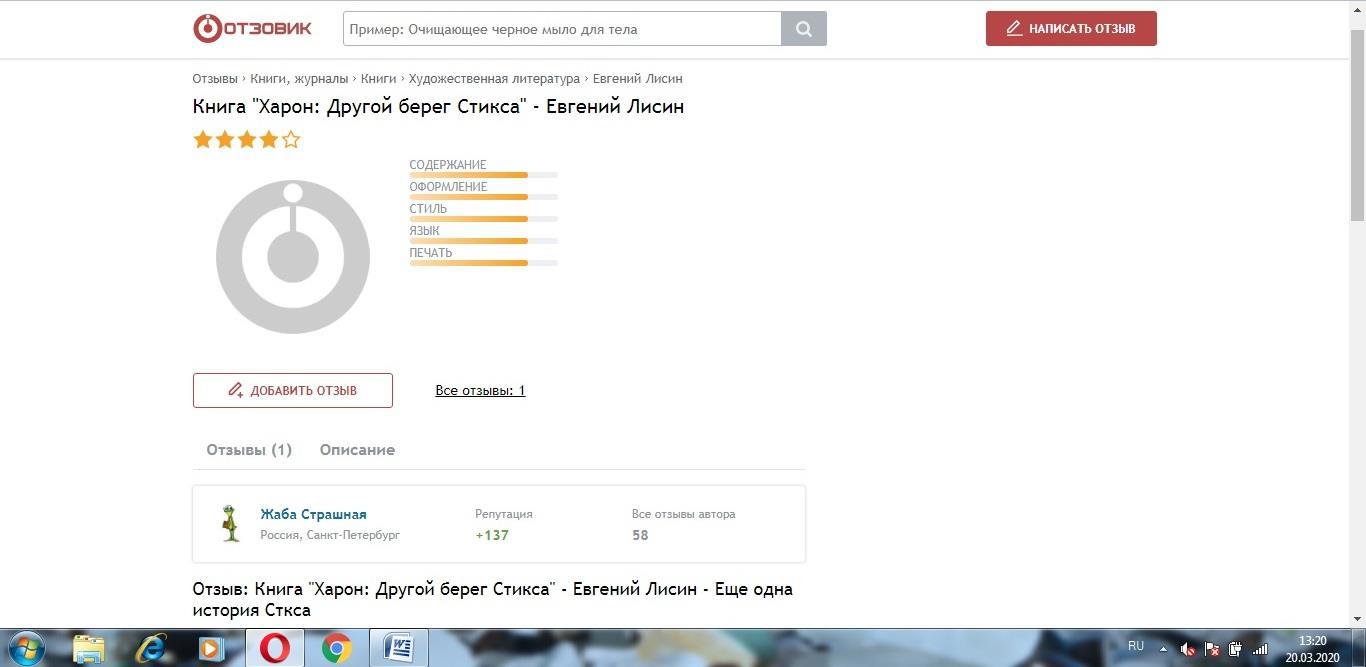Open the RU language switcher
The image size is (1366, 667).
(x=1136, y=646)
